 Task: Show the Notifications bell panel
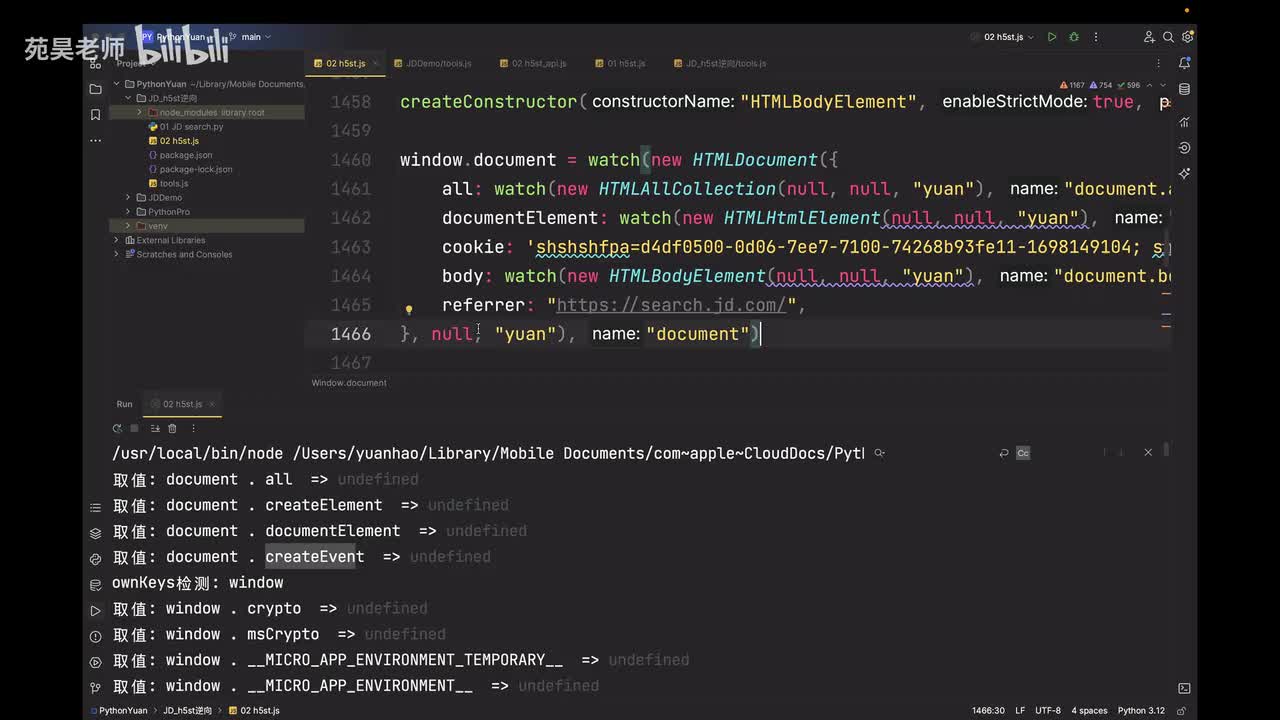pos(1185,62)
